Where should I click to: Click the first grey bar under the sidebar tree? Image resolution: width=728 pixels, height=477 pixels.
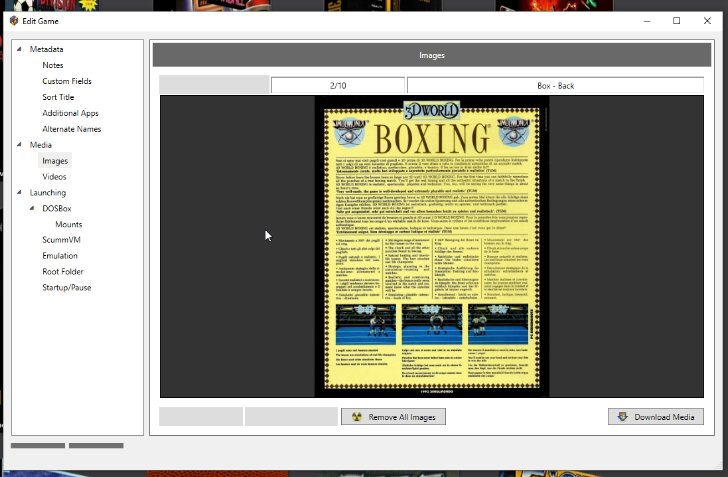38,445
